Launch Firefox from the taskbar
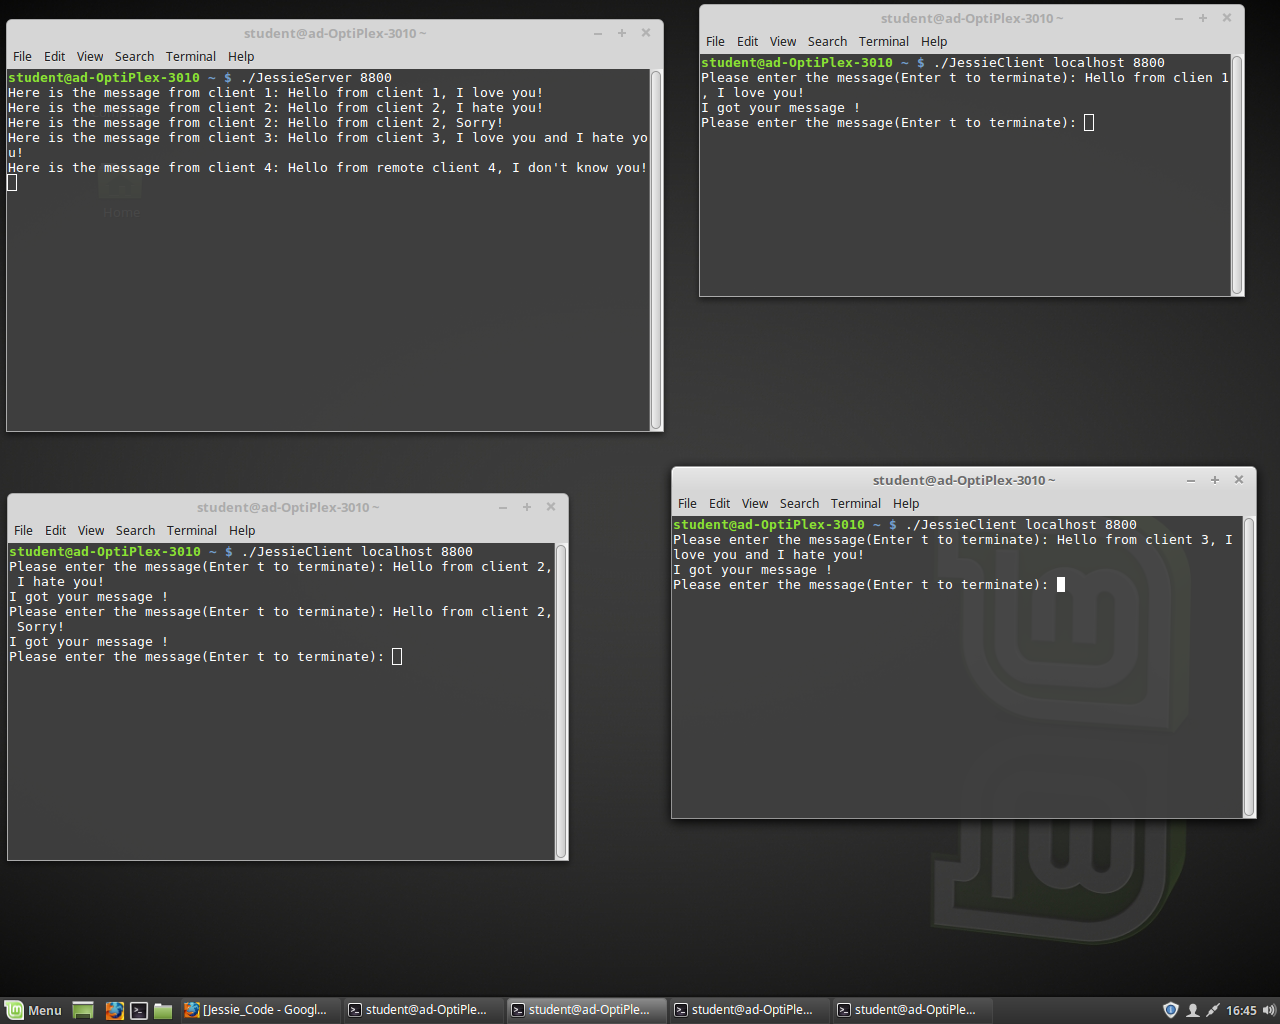The image size is (1280, 1024). pyautogui.click(x=115, y=1009)
